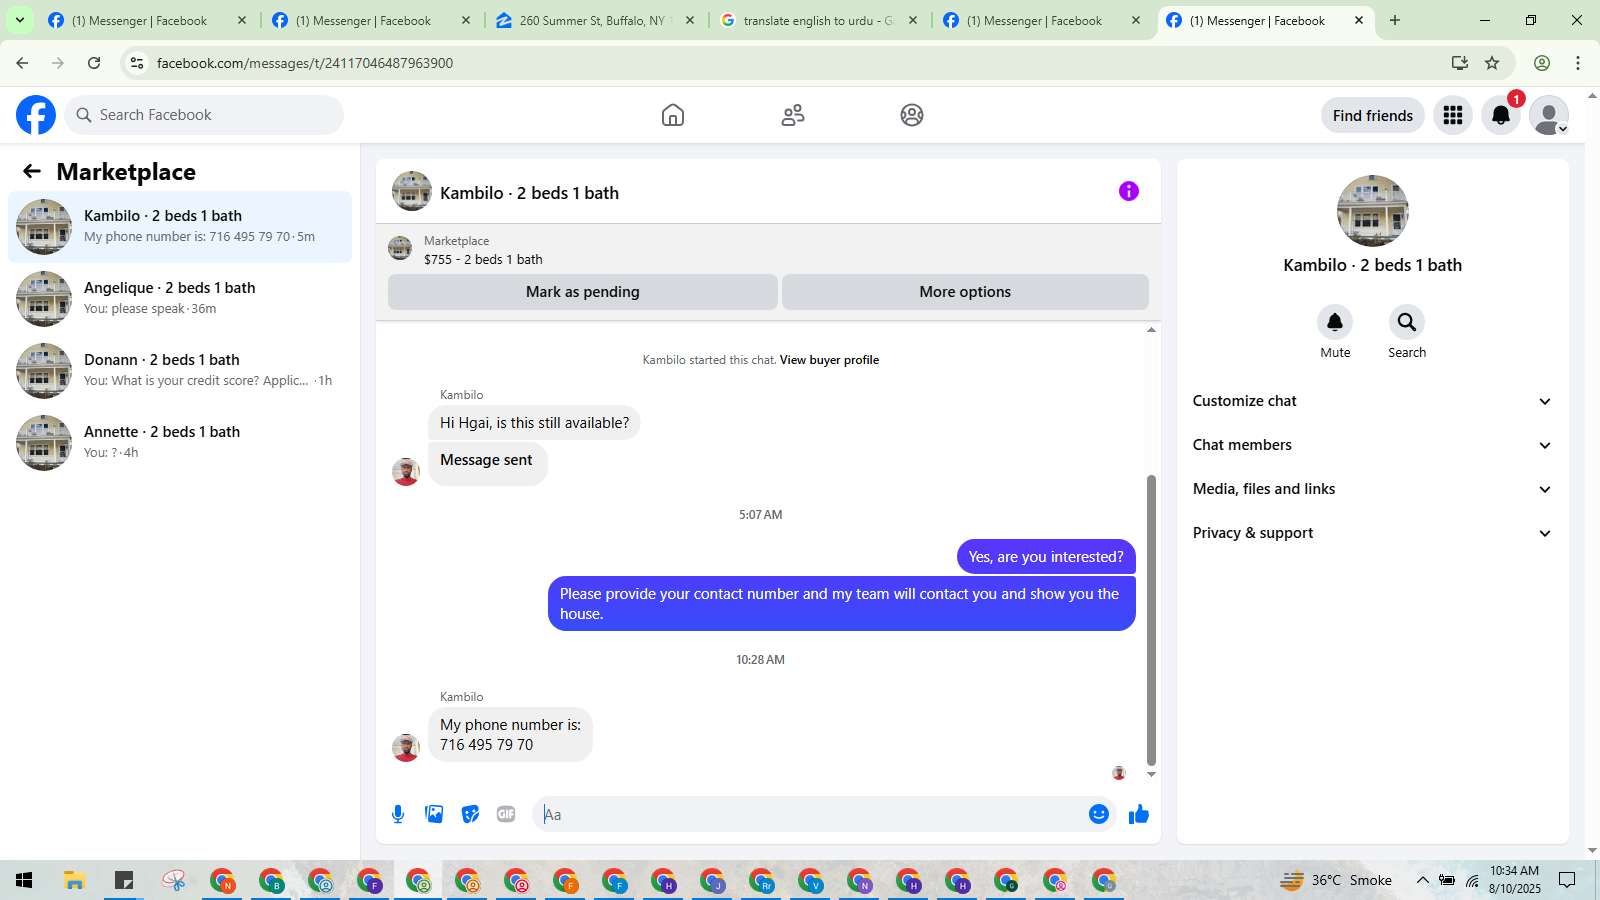Reload the browser page

94,63
